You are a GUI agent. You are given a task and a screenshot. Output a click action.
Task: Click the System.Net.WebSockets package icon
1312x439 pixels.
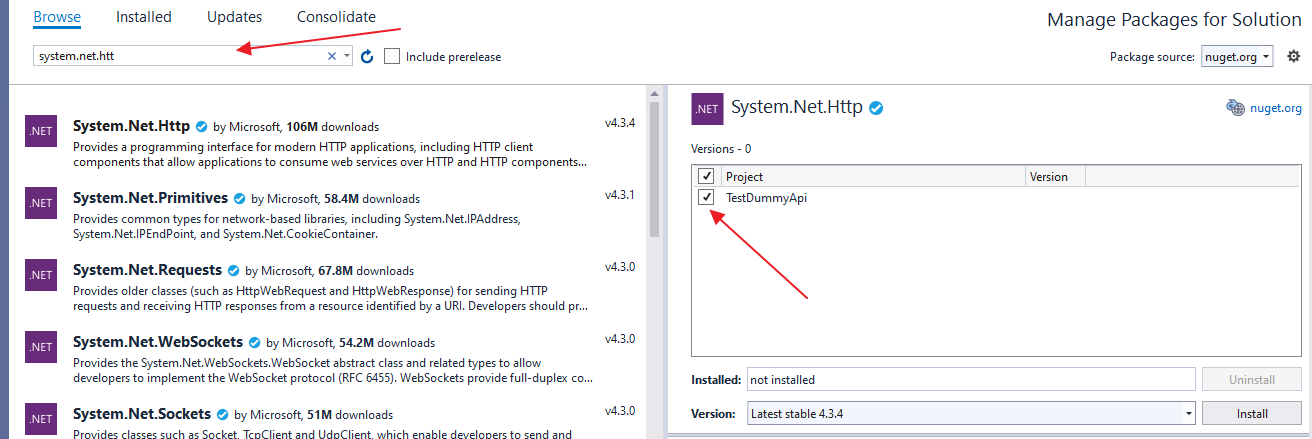(x=41, y=346)
